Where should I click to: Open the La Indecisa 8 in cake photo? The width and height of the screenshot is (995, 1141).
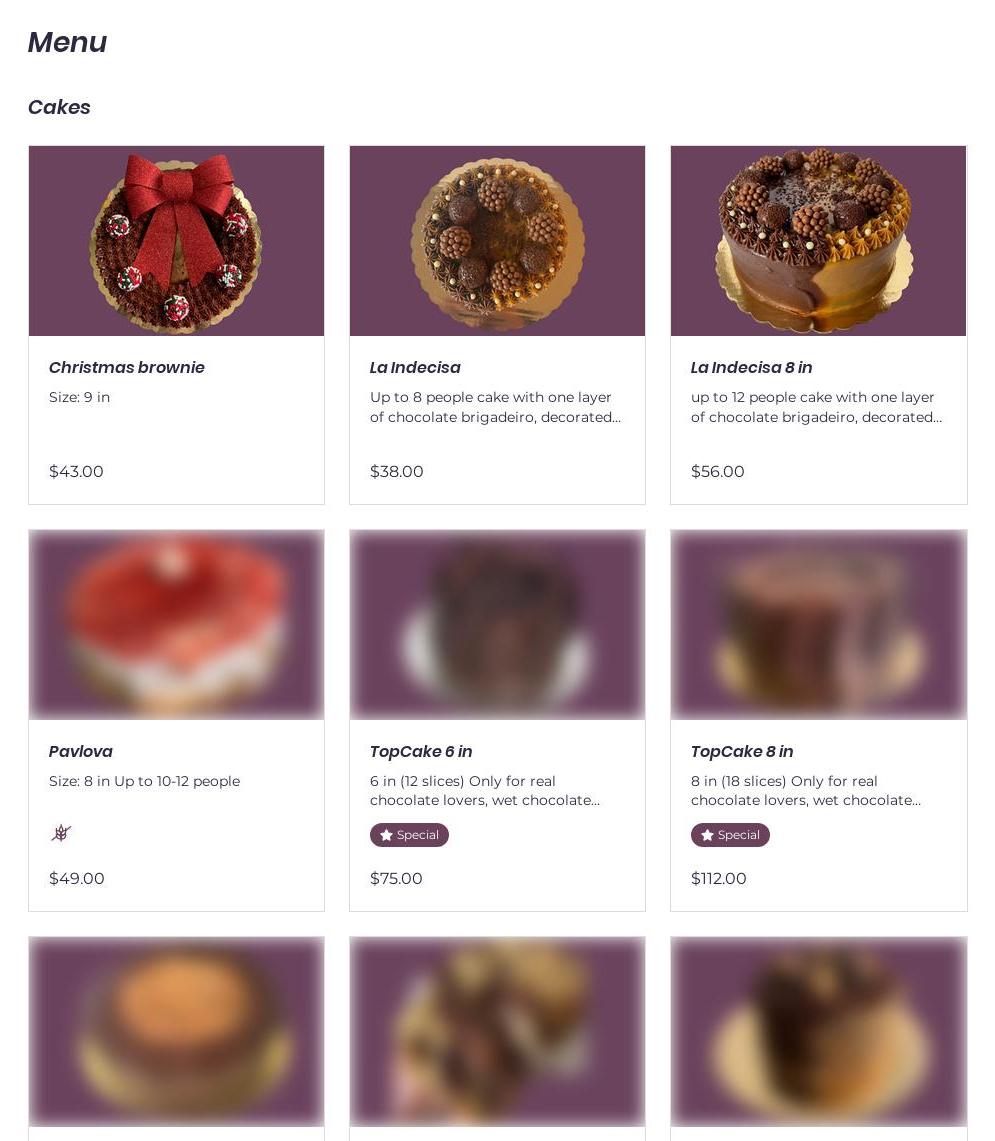click(x=818, y=241)
